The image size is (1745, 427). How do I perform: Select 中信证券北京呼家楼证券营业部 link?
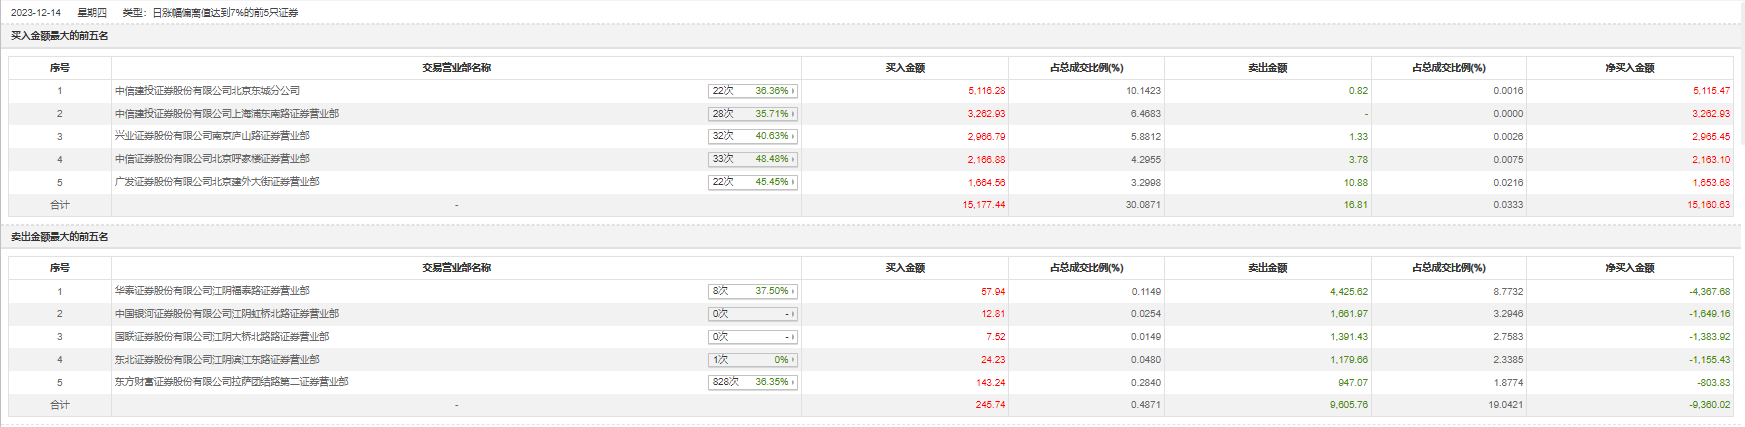click(x=212, y=159)
